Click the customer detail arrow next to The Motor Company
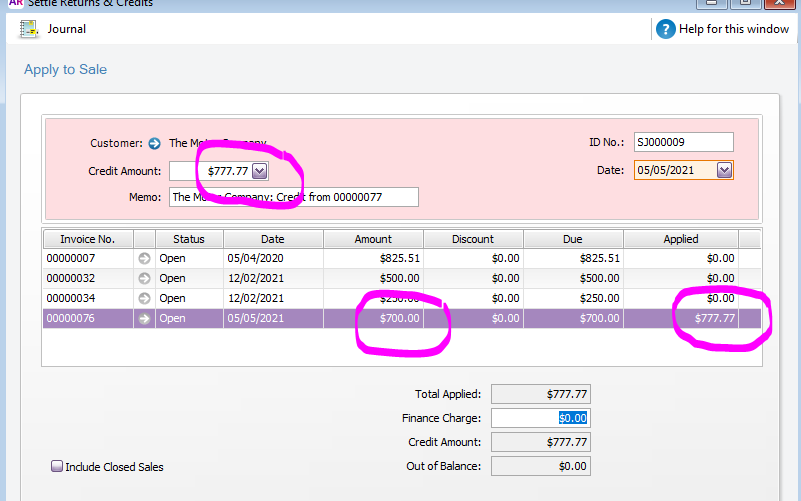Viewport: 801px width, 501px height. pyautogui.click(x=155, y=143)
